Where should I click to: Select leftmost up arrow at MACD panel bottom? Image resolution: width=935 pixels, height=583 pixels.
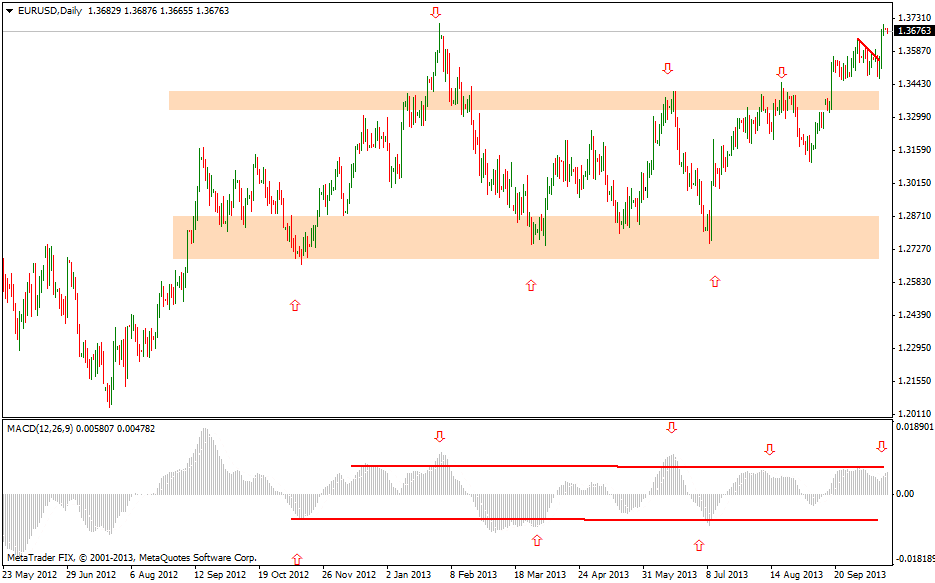[296, 559]
